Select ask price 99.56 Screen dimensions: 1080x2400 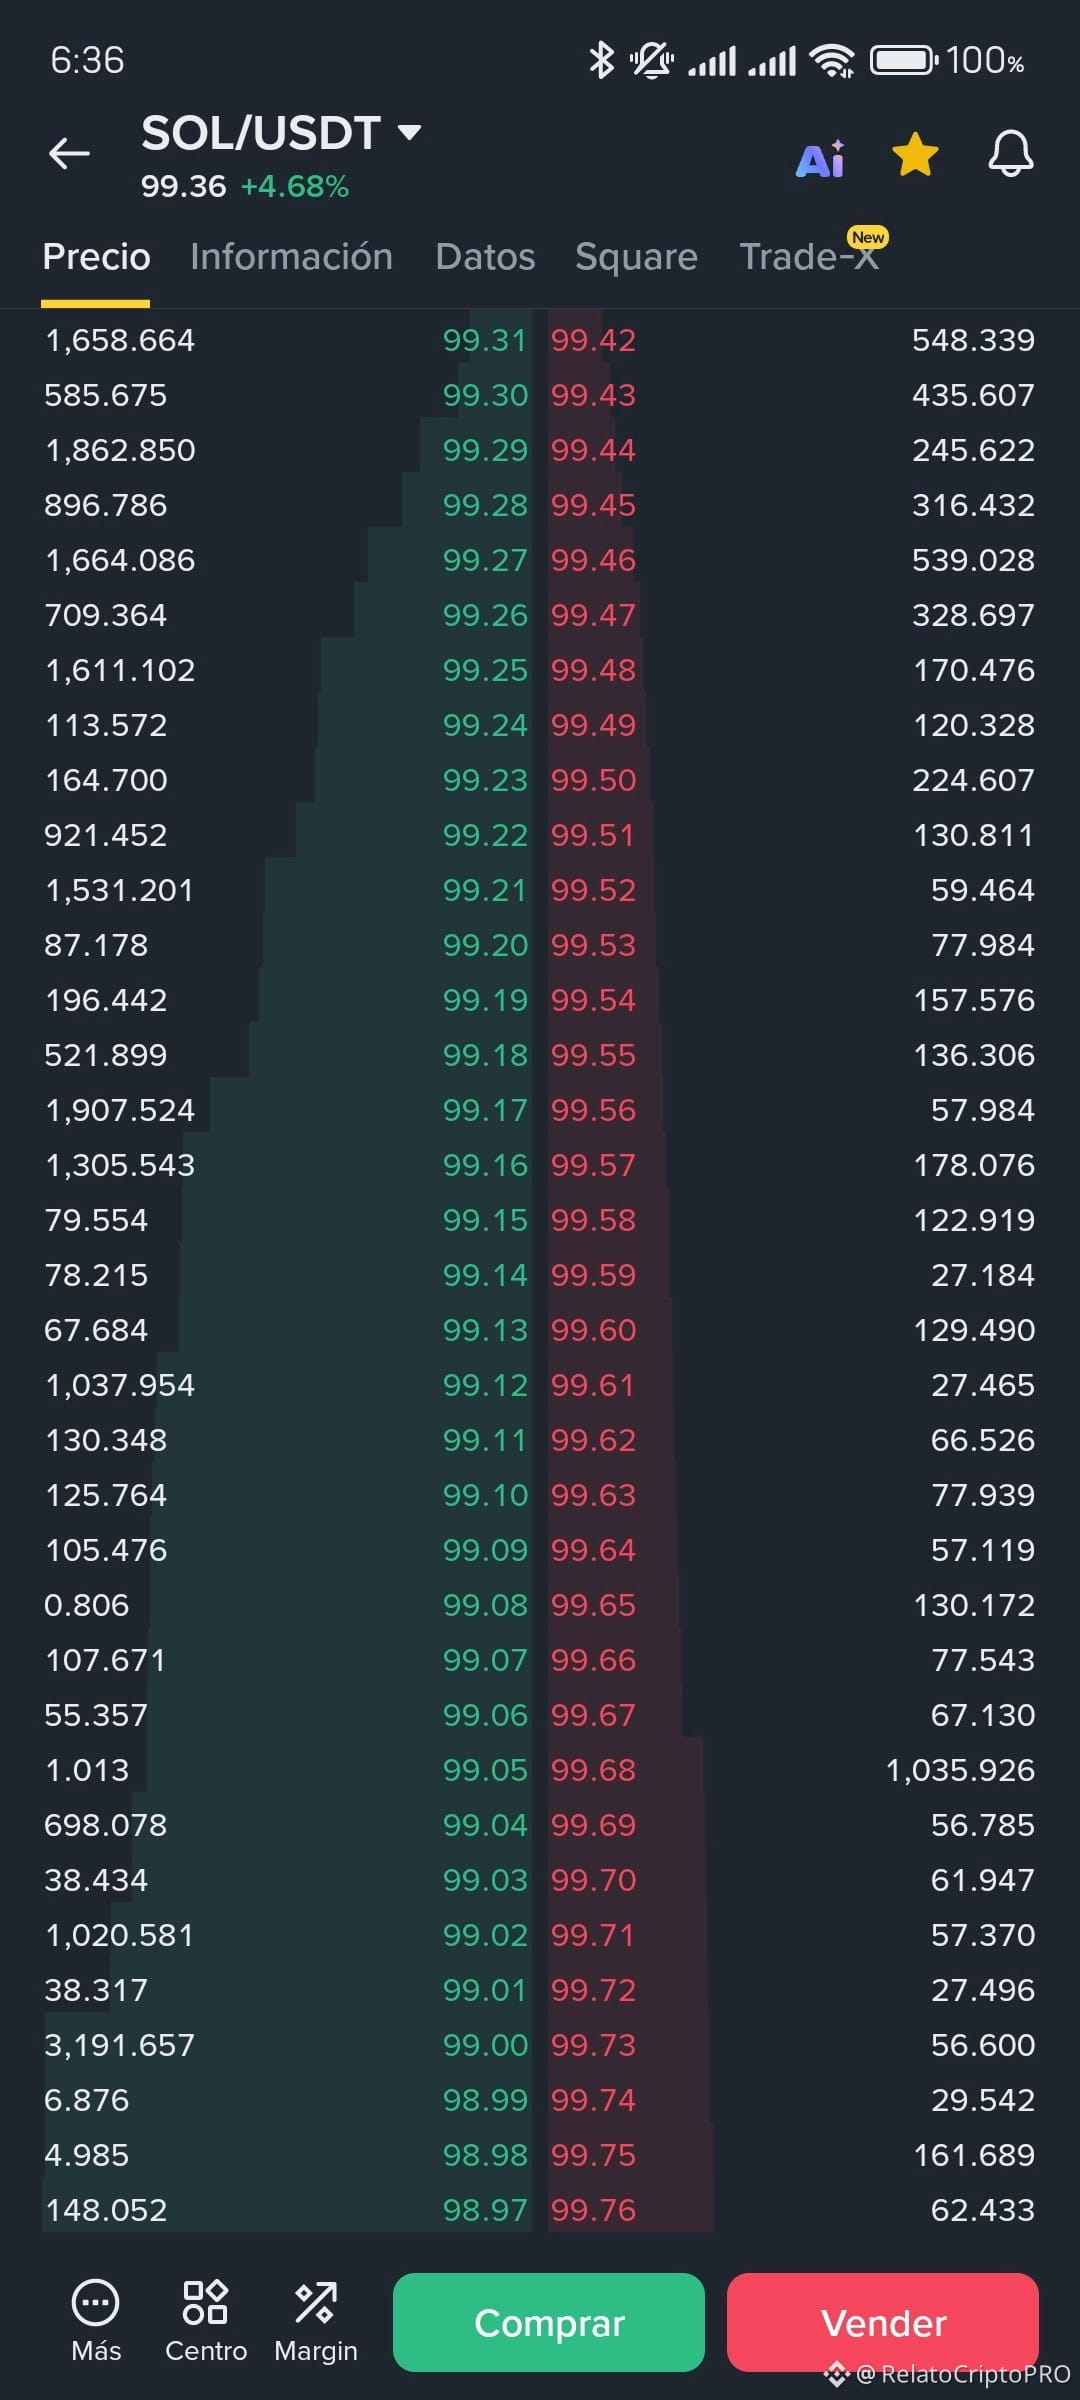pyautogui.click(x=593, y=1110)
